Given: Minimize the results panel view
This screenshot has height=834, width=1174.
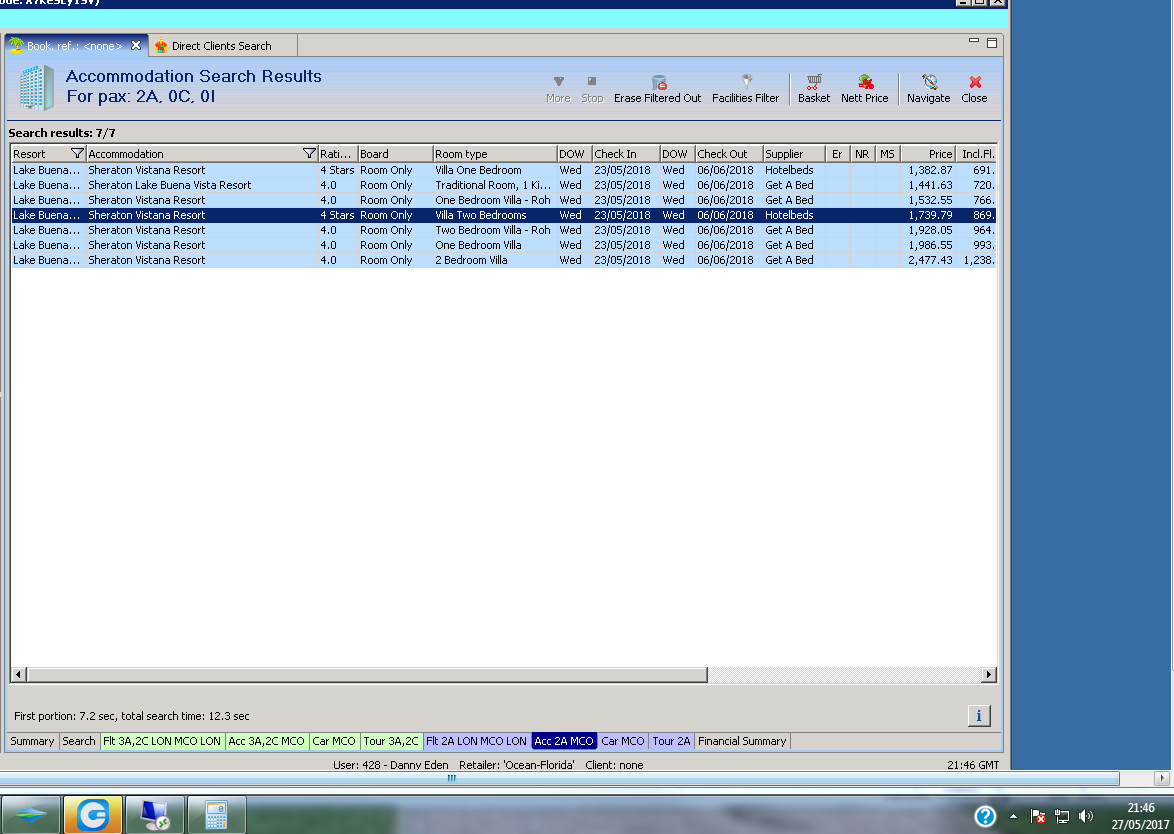Looking at the screenshot, I should [x=973, y=41].
